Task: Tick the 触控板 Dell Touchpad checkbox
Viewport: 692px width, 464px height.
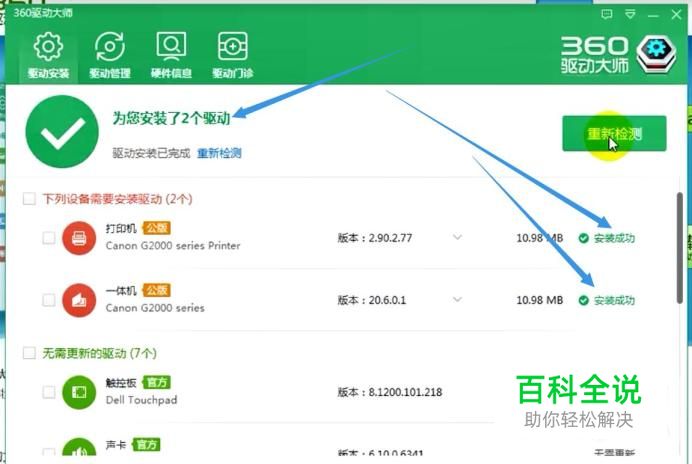Action: [49, 392]
